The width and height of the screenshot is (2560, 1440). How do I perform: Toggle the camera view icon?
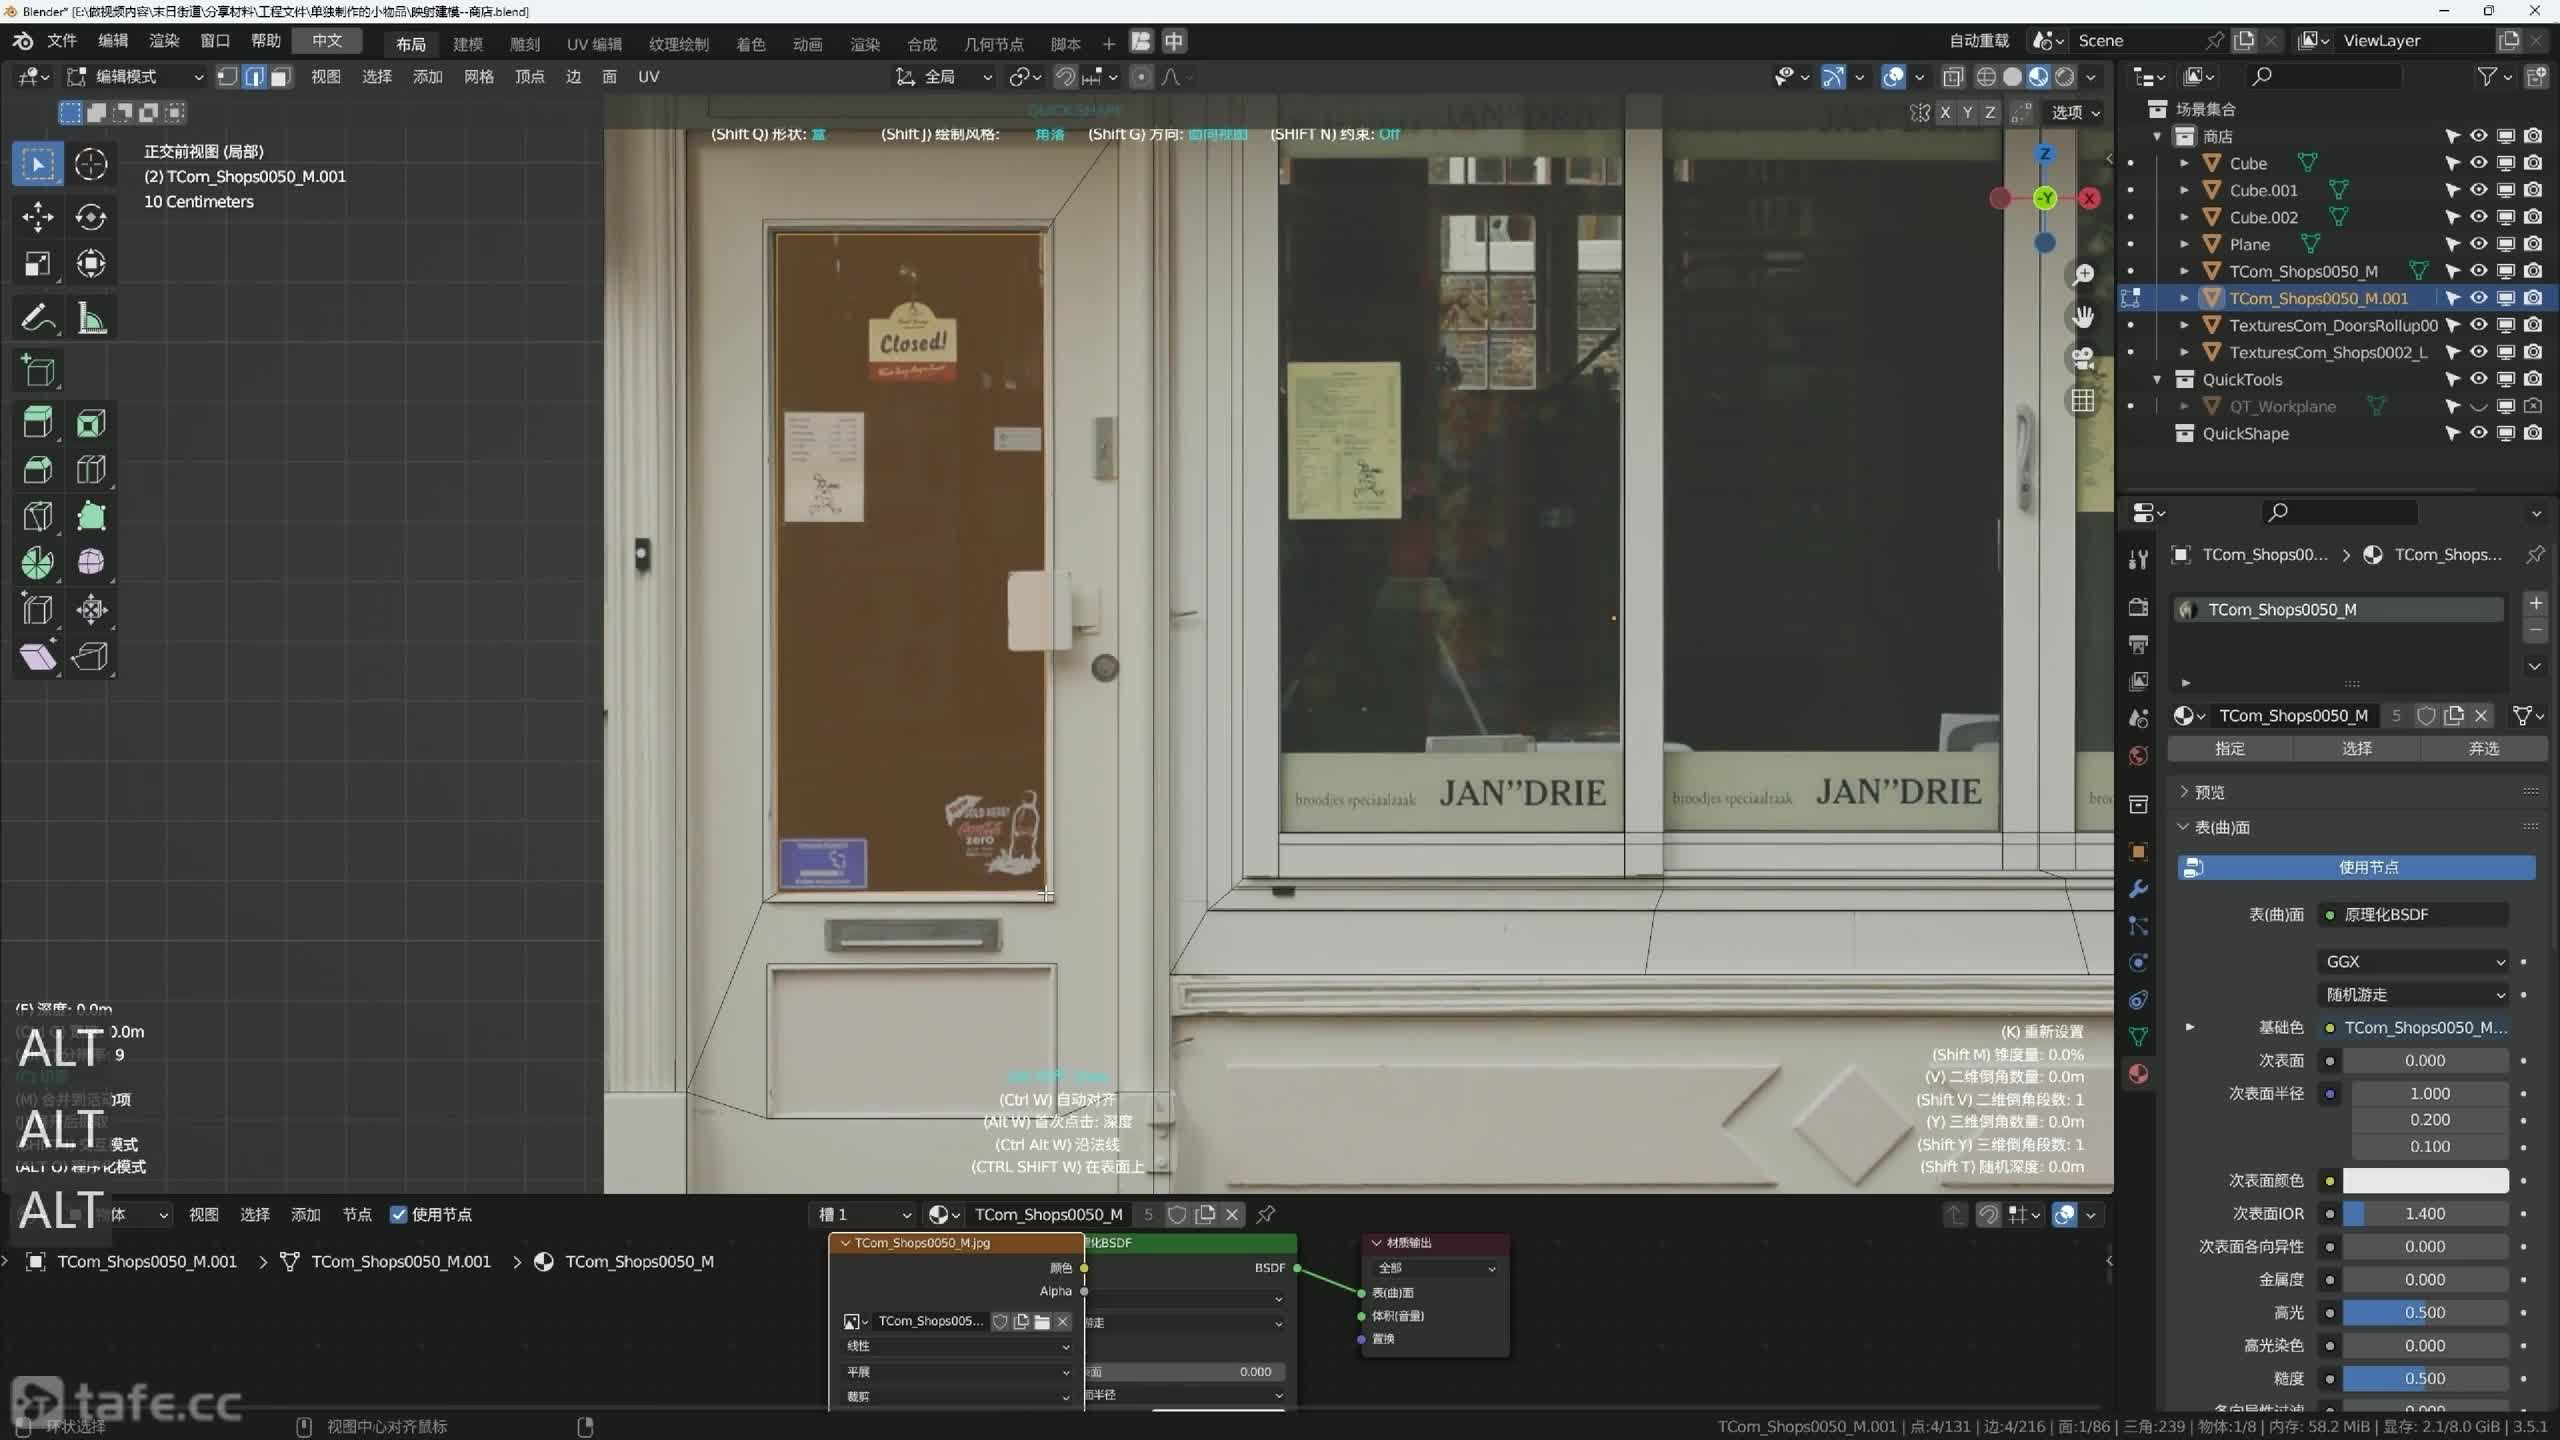(x=2083, y=359)
